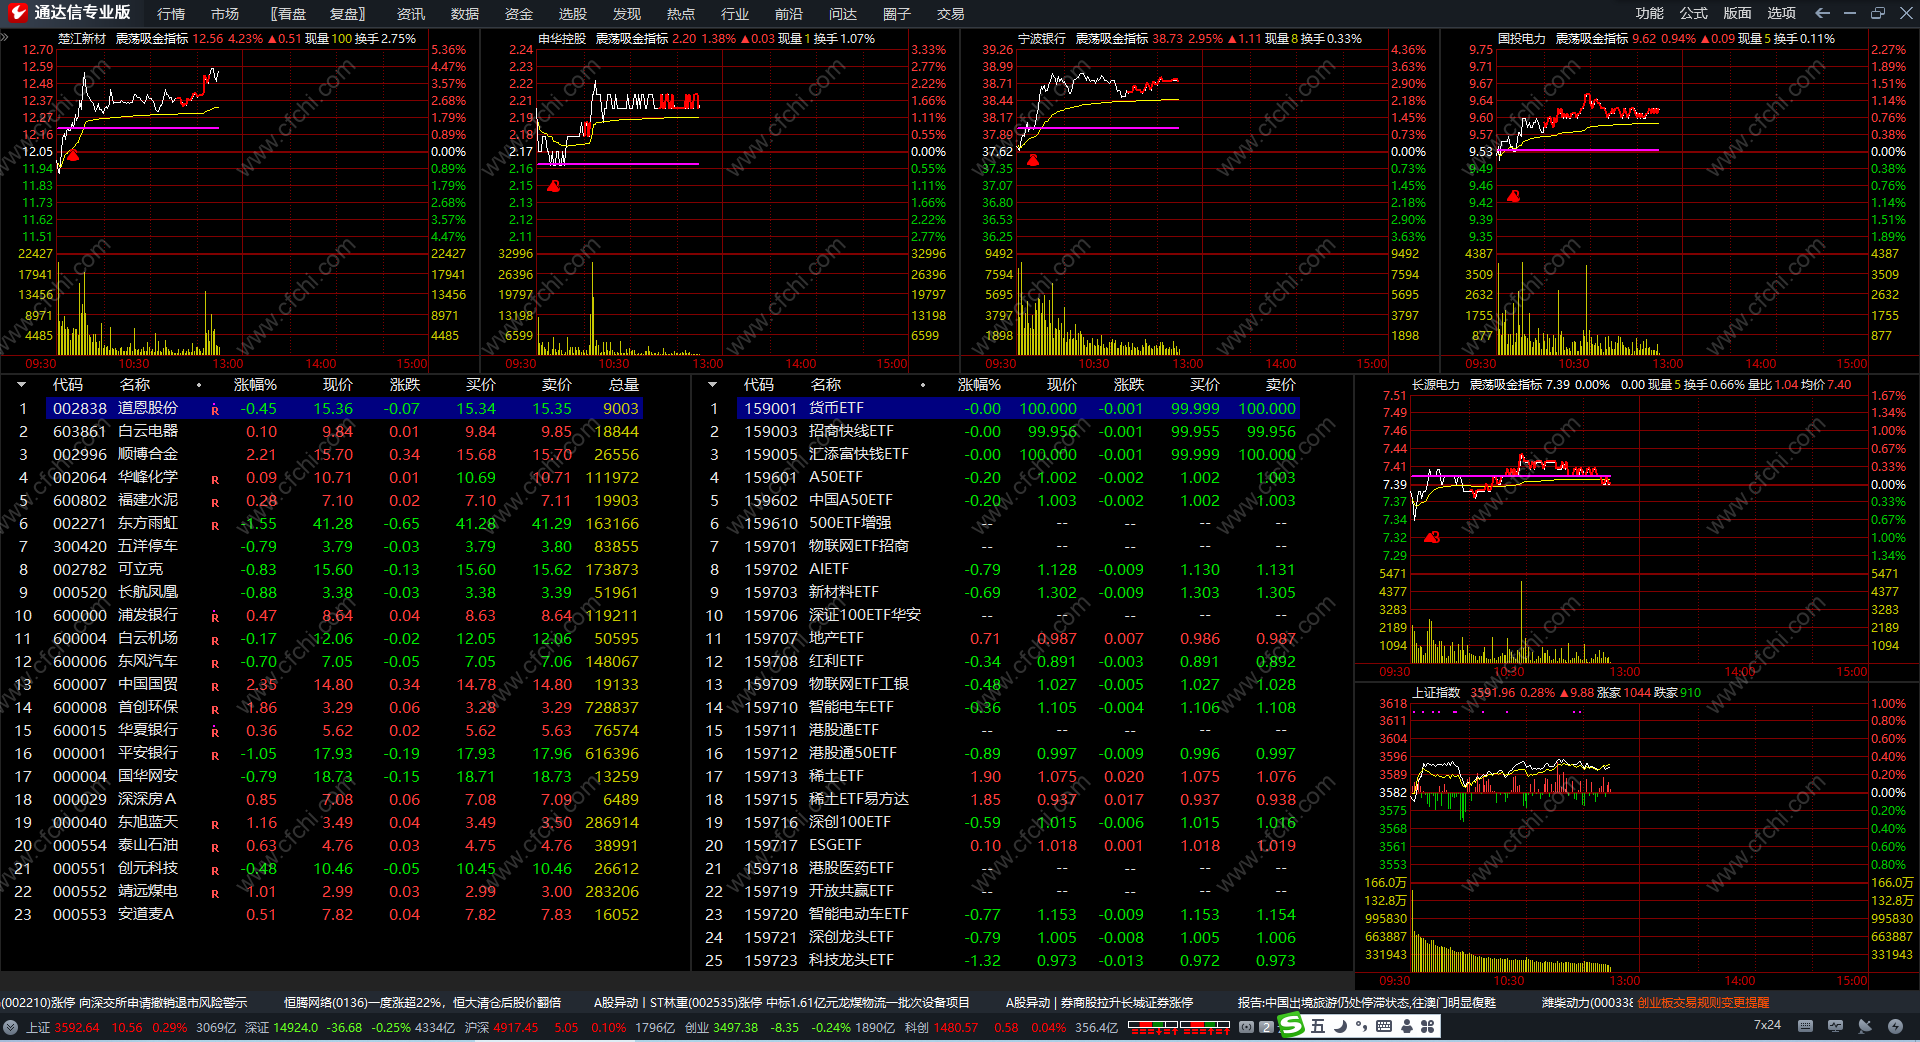Sort ETF list by 现价 column

tap(1062, 385)
